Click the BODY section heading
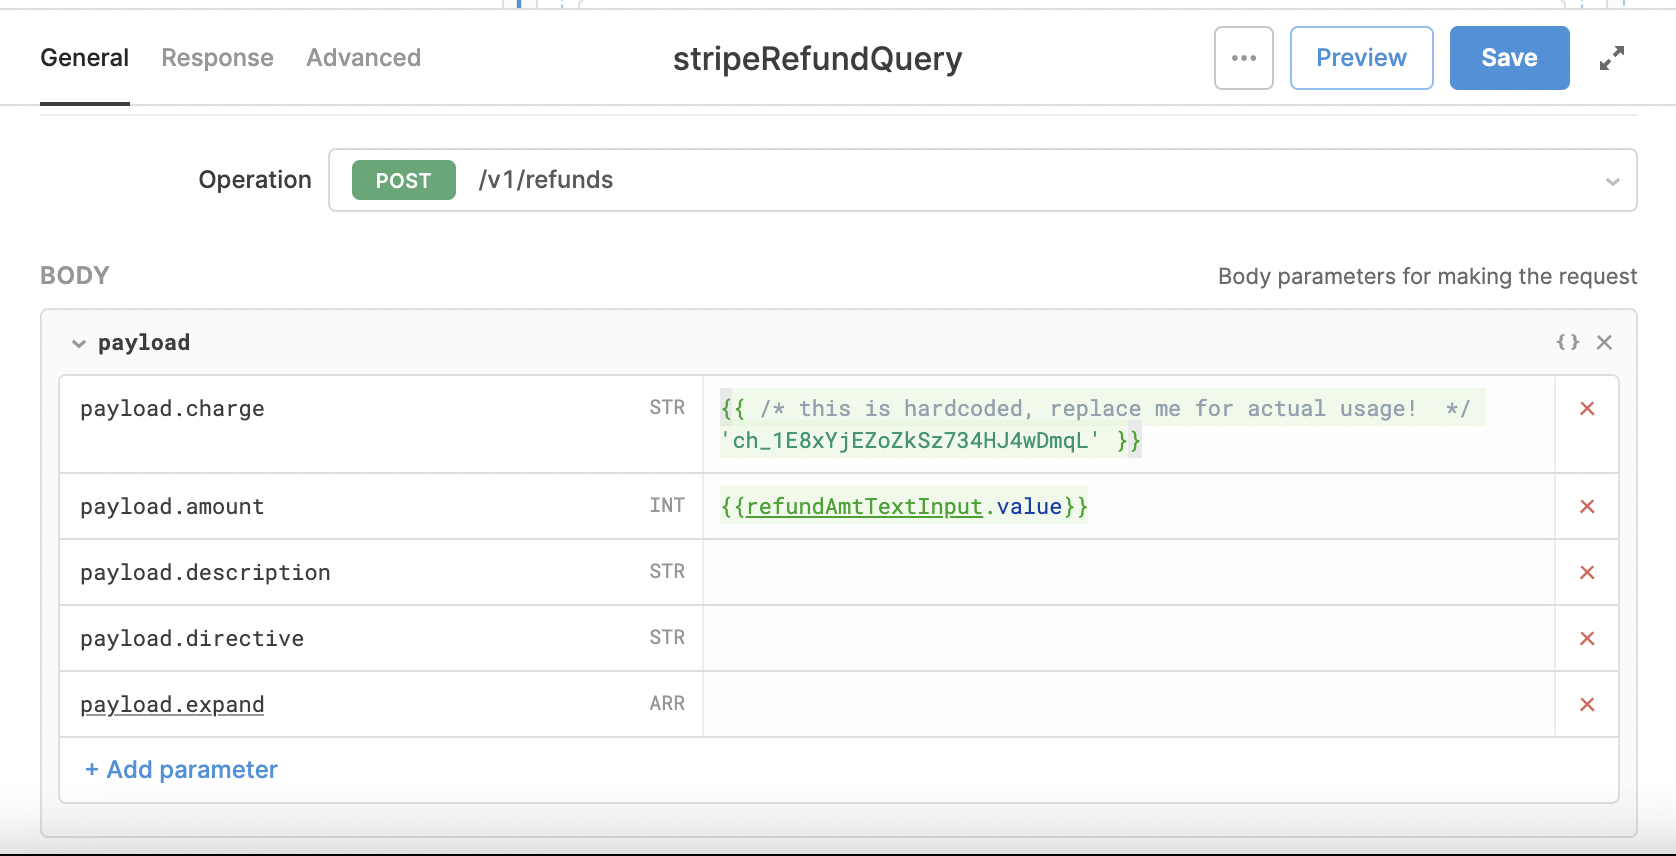Viewport: 1676px width, 856px height. tap(75, 275)
